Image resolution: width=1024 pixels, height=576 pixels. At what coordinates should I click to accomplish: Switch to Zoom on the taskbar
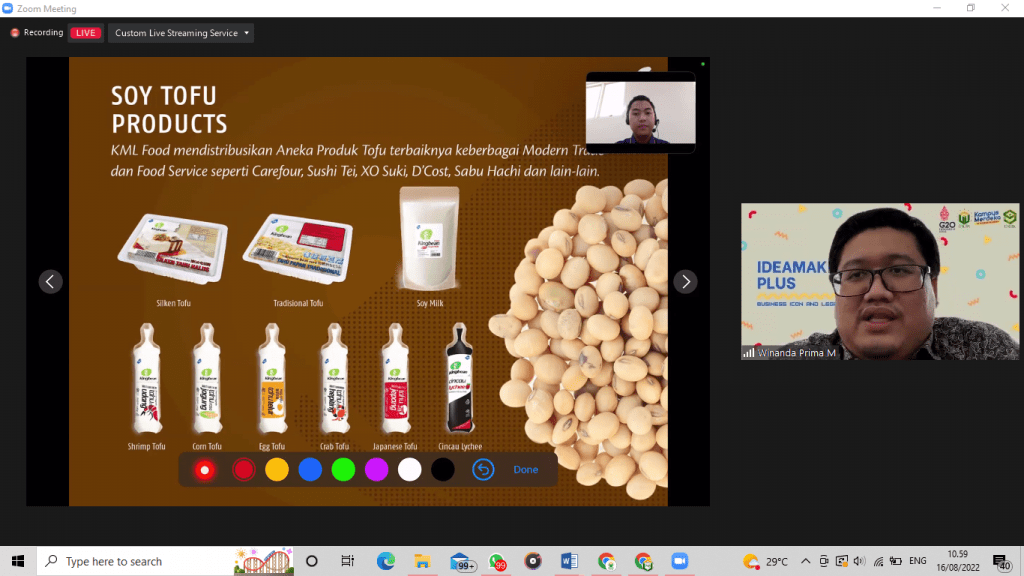click(680, 561)
